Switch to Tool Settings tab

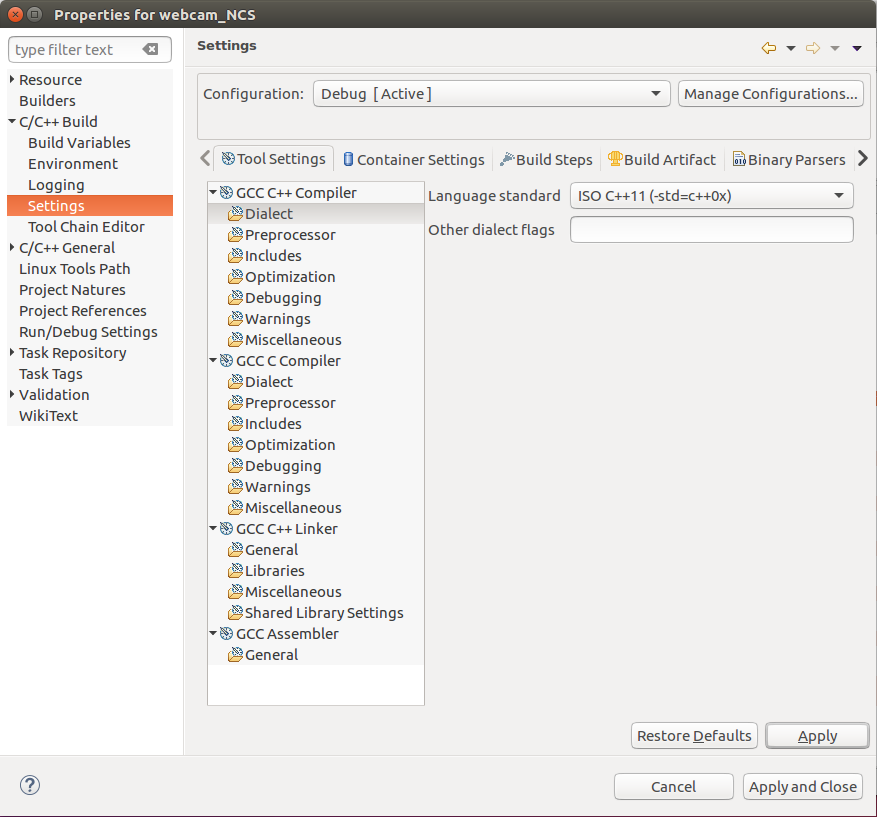(x=274, y=159)
